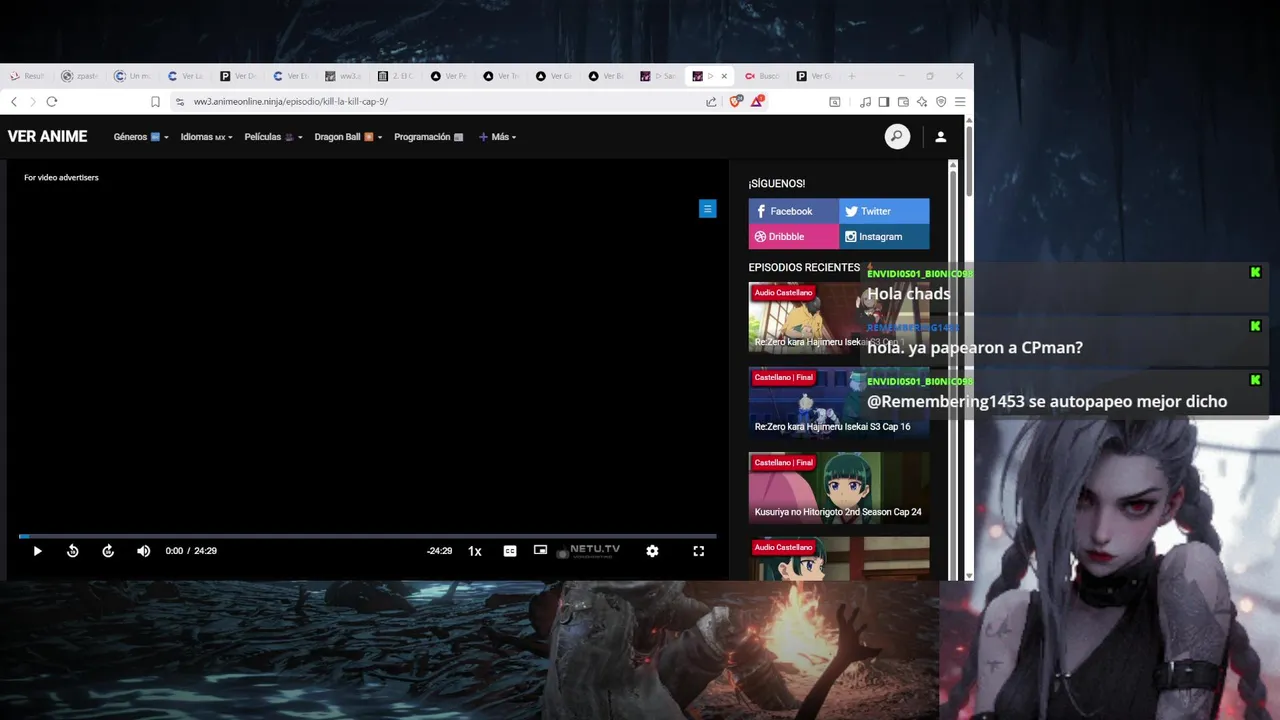Skip forward using the forward-jump icon

[108, 551]
